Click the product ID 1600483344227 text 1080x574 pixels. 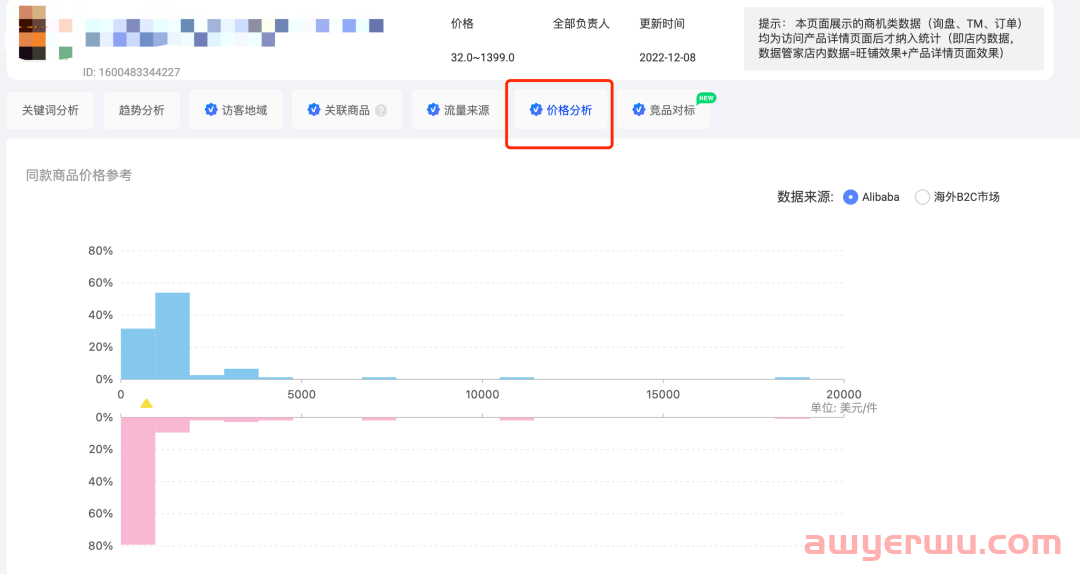click(132, 72)
